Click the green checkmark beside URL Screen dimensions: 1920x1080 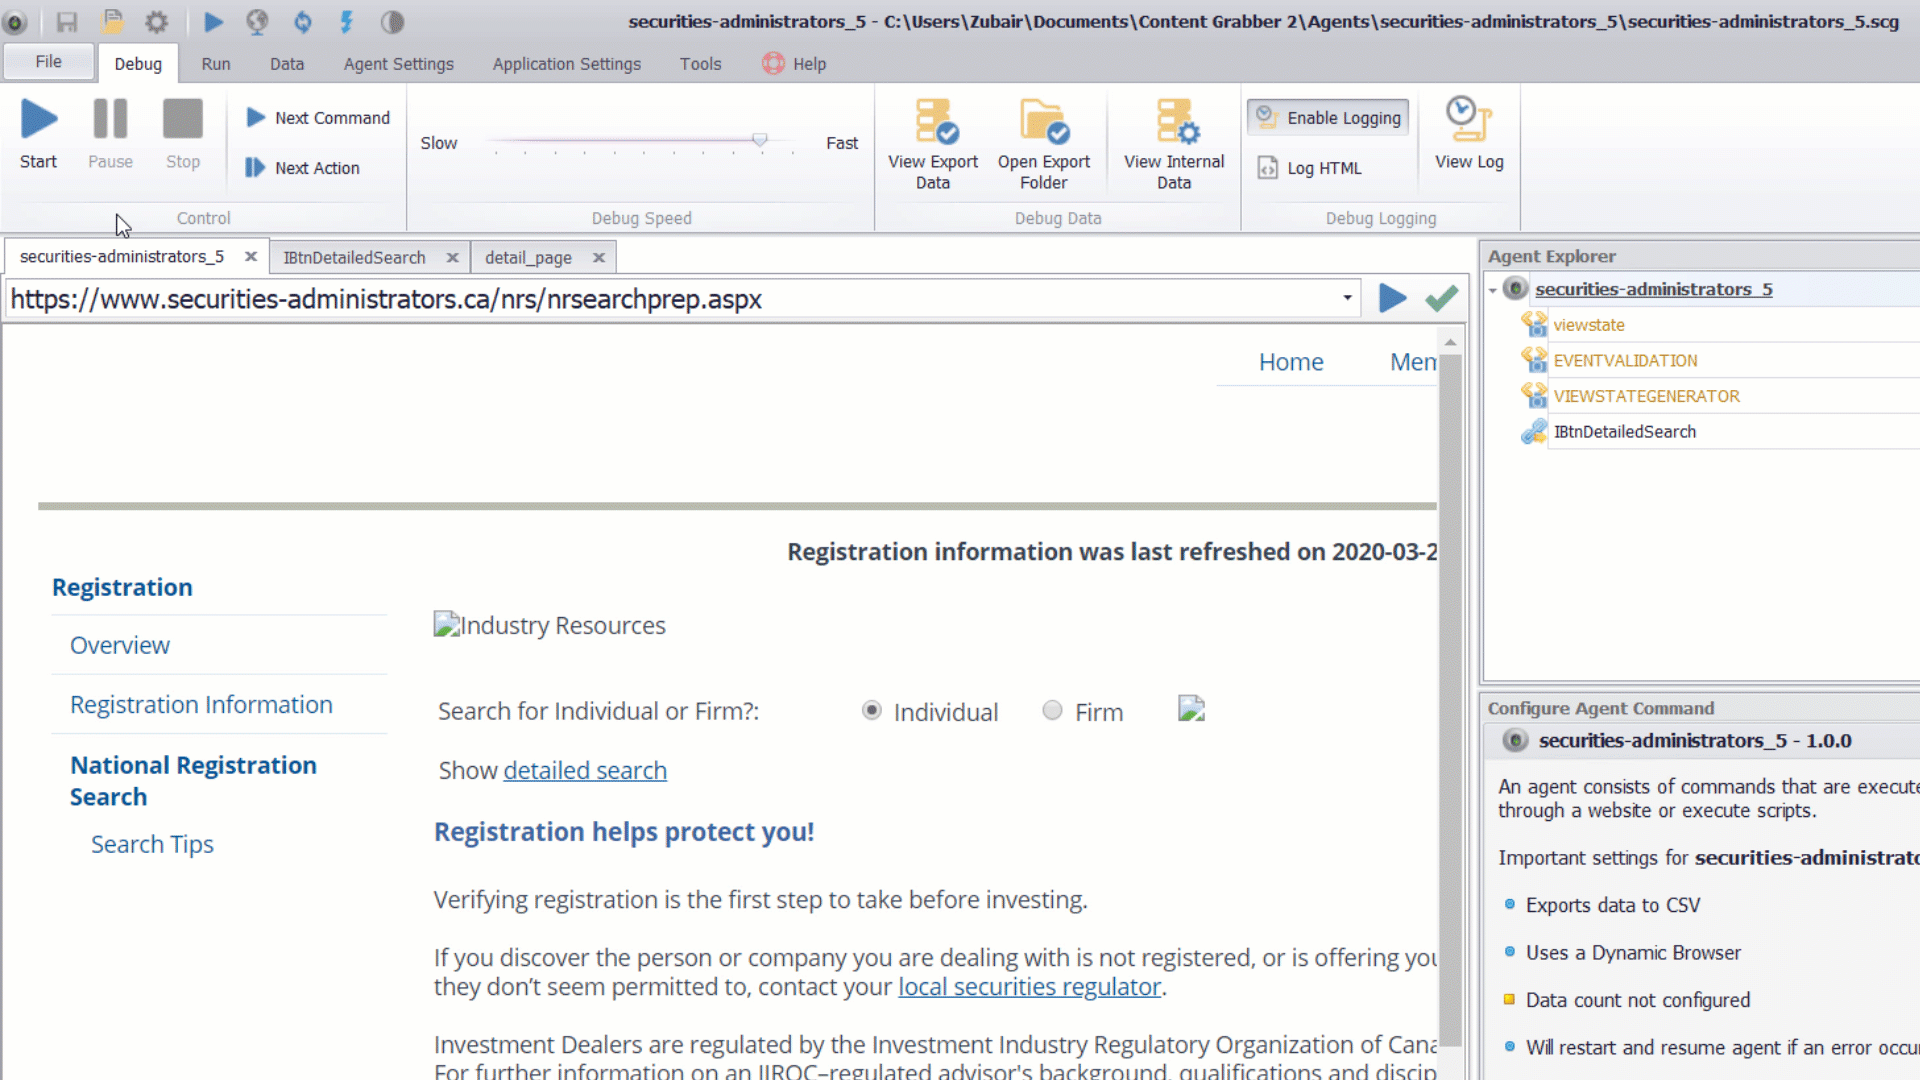[1441, 298]
